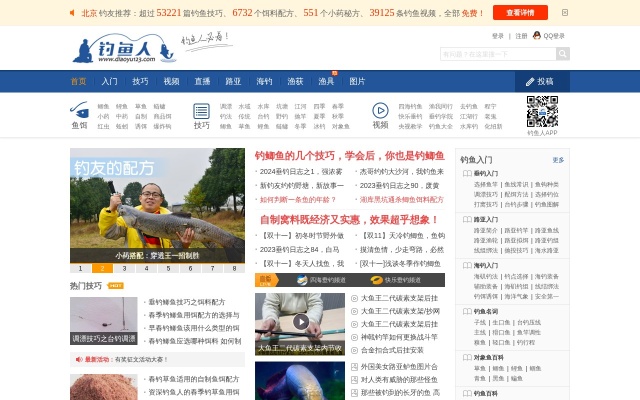Open the 海钓 navigation tab
This screenshot has width=640, height=400.
(264, 82)
